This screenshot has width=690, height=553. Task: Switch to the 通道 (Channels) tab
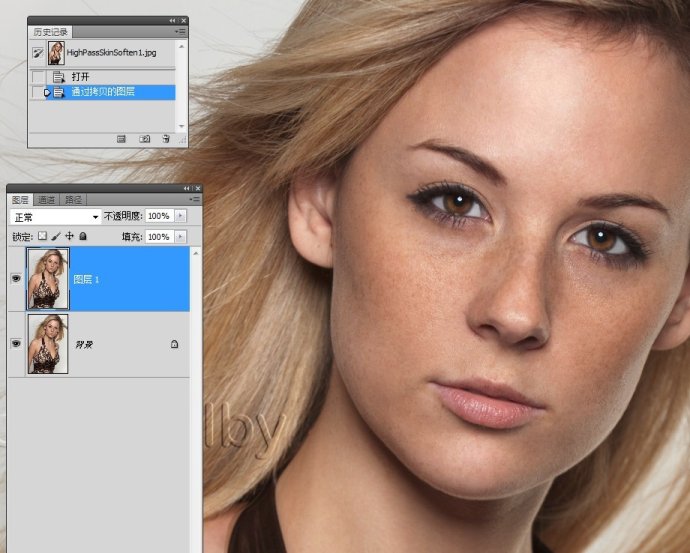coord(46,200)
